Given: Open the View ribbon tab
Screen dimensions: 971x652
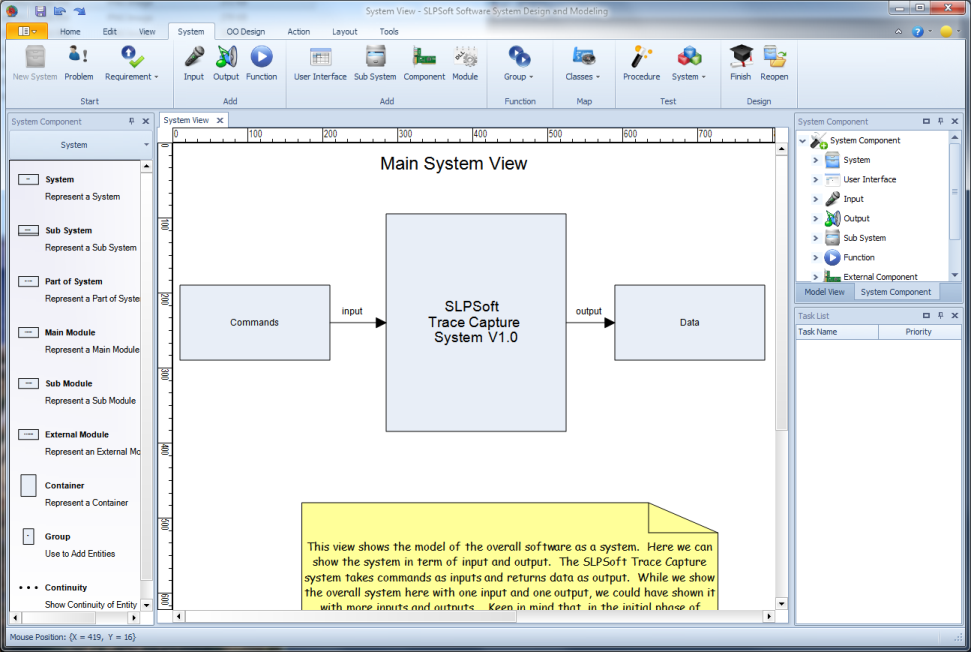Looking at the screenshot, I should point(147,32).
